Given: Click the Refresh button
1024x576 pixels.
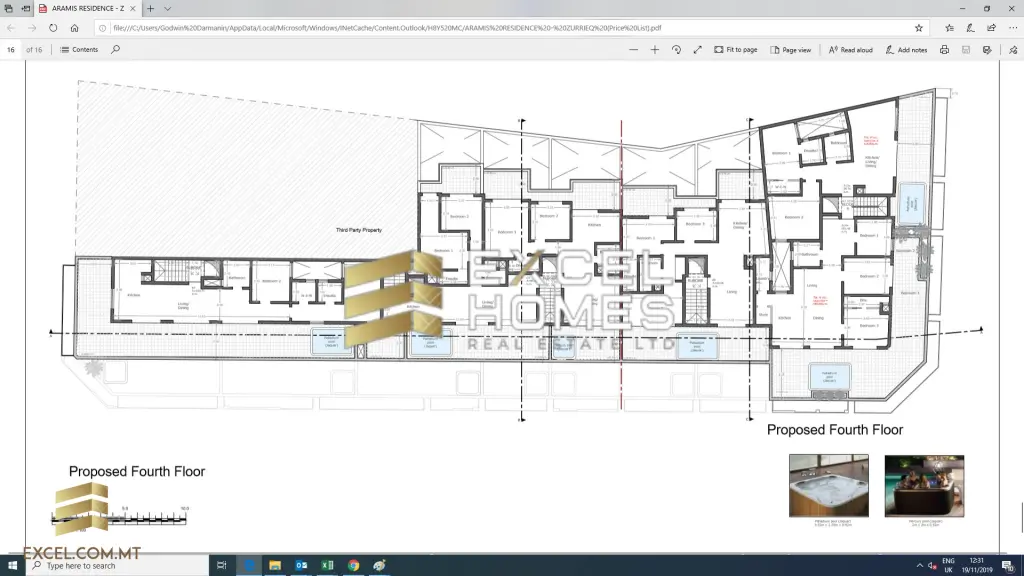Looking at the screenshot, I should pos(51,28).
